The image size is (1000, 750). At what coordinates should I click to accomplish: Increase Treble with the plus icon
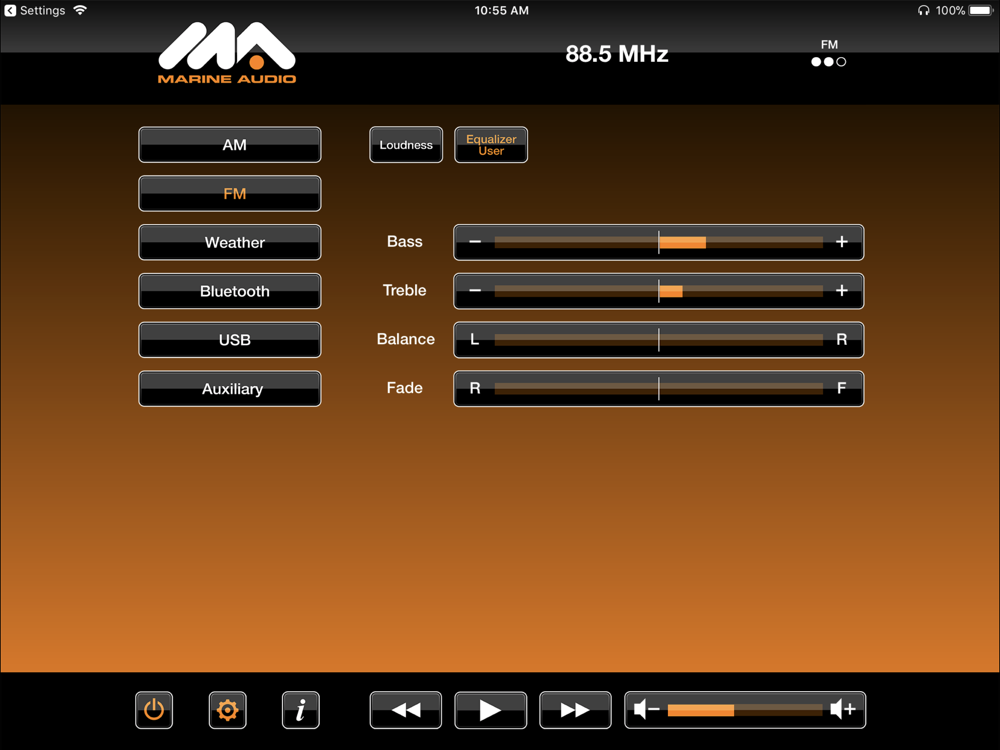[842, 291]
